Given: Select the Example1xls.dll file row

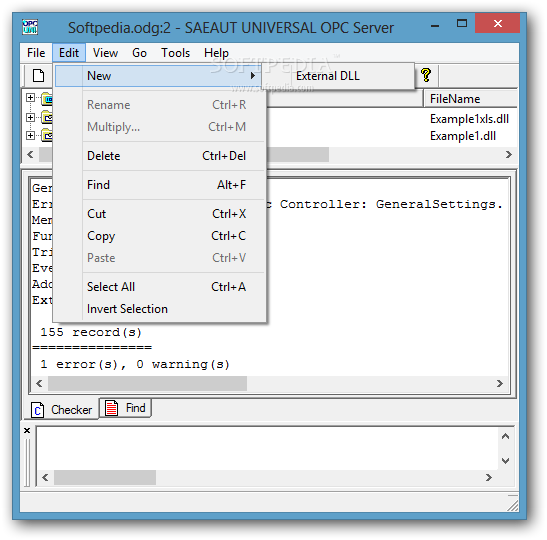Looking at the screenshot, I should tap(469, 119).
